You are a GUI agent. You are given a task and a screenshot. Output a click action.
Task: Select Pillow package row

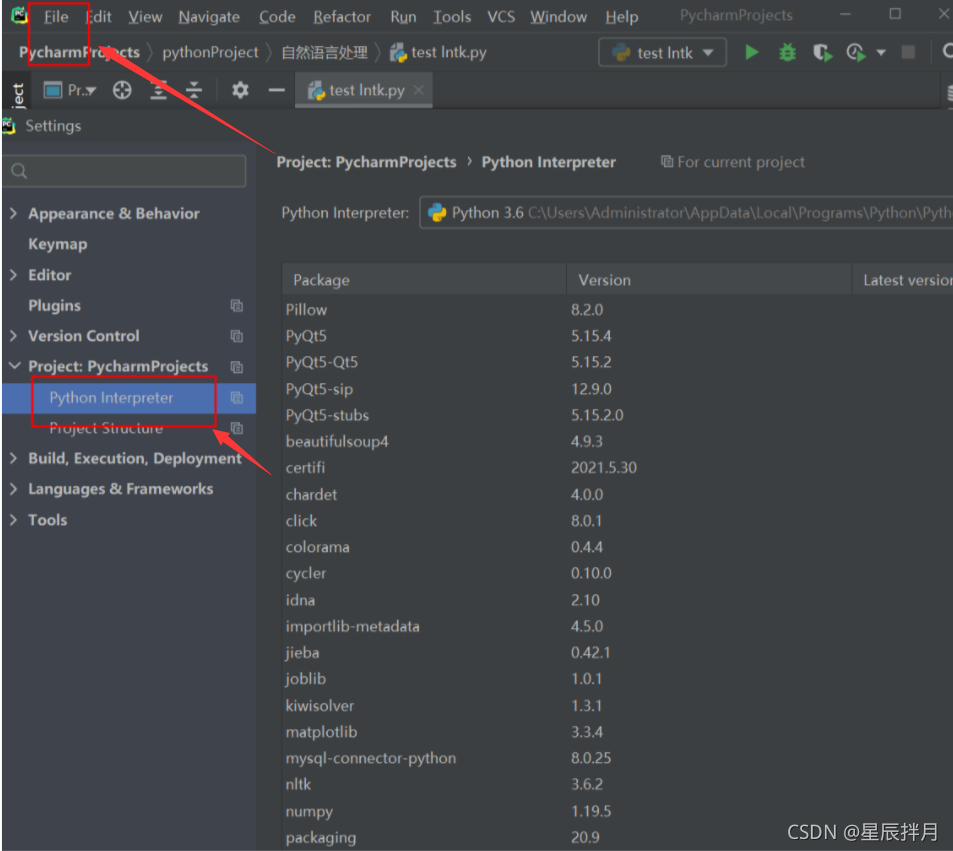[617, 309]
